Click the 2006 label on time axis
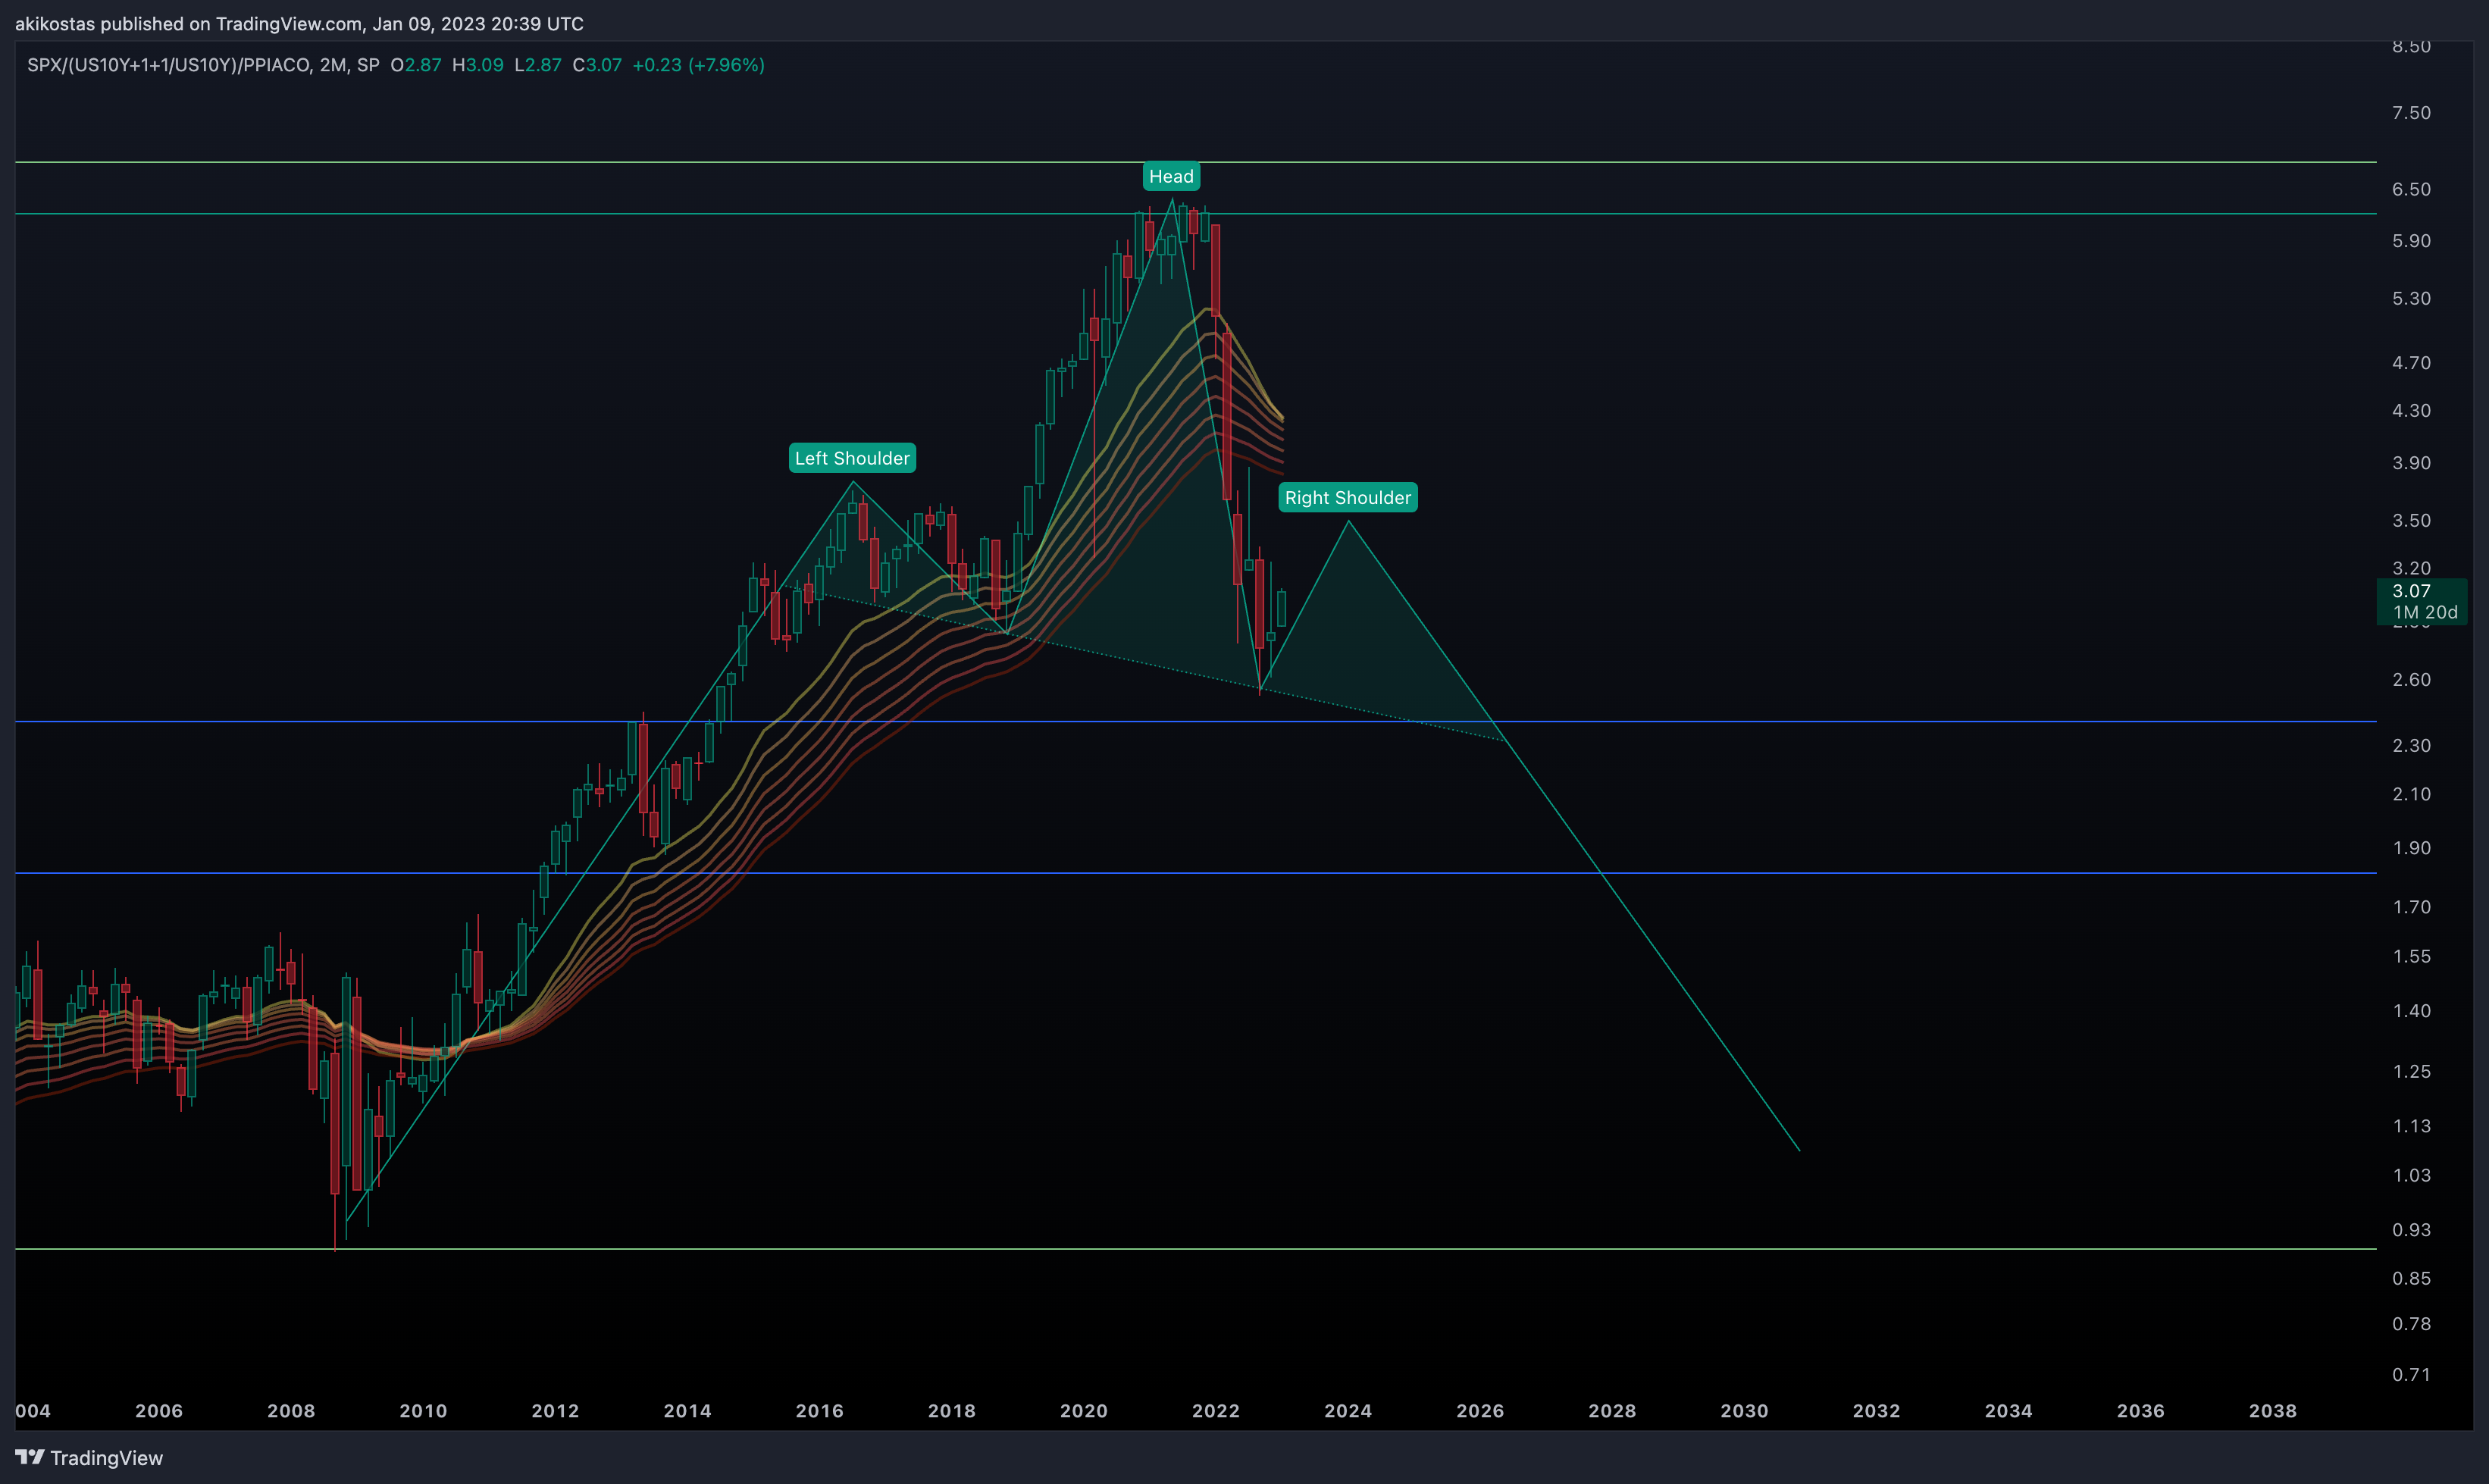Image resolution: width=2489 pixels, height=1484 pixels. (159, 1410)
